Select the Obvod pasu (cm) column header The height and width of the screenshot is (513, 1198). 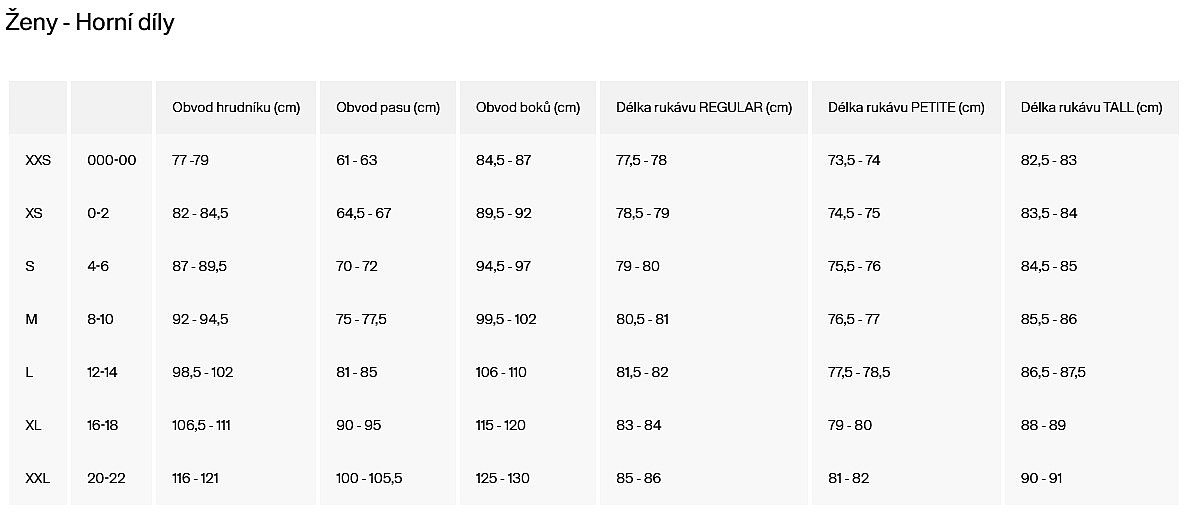[x=388, y=108]
